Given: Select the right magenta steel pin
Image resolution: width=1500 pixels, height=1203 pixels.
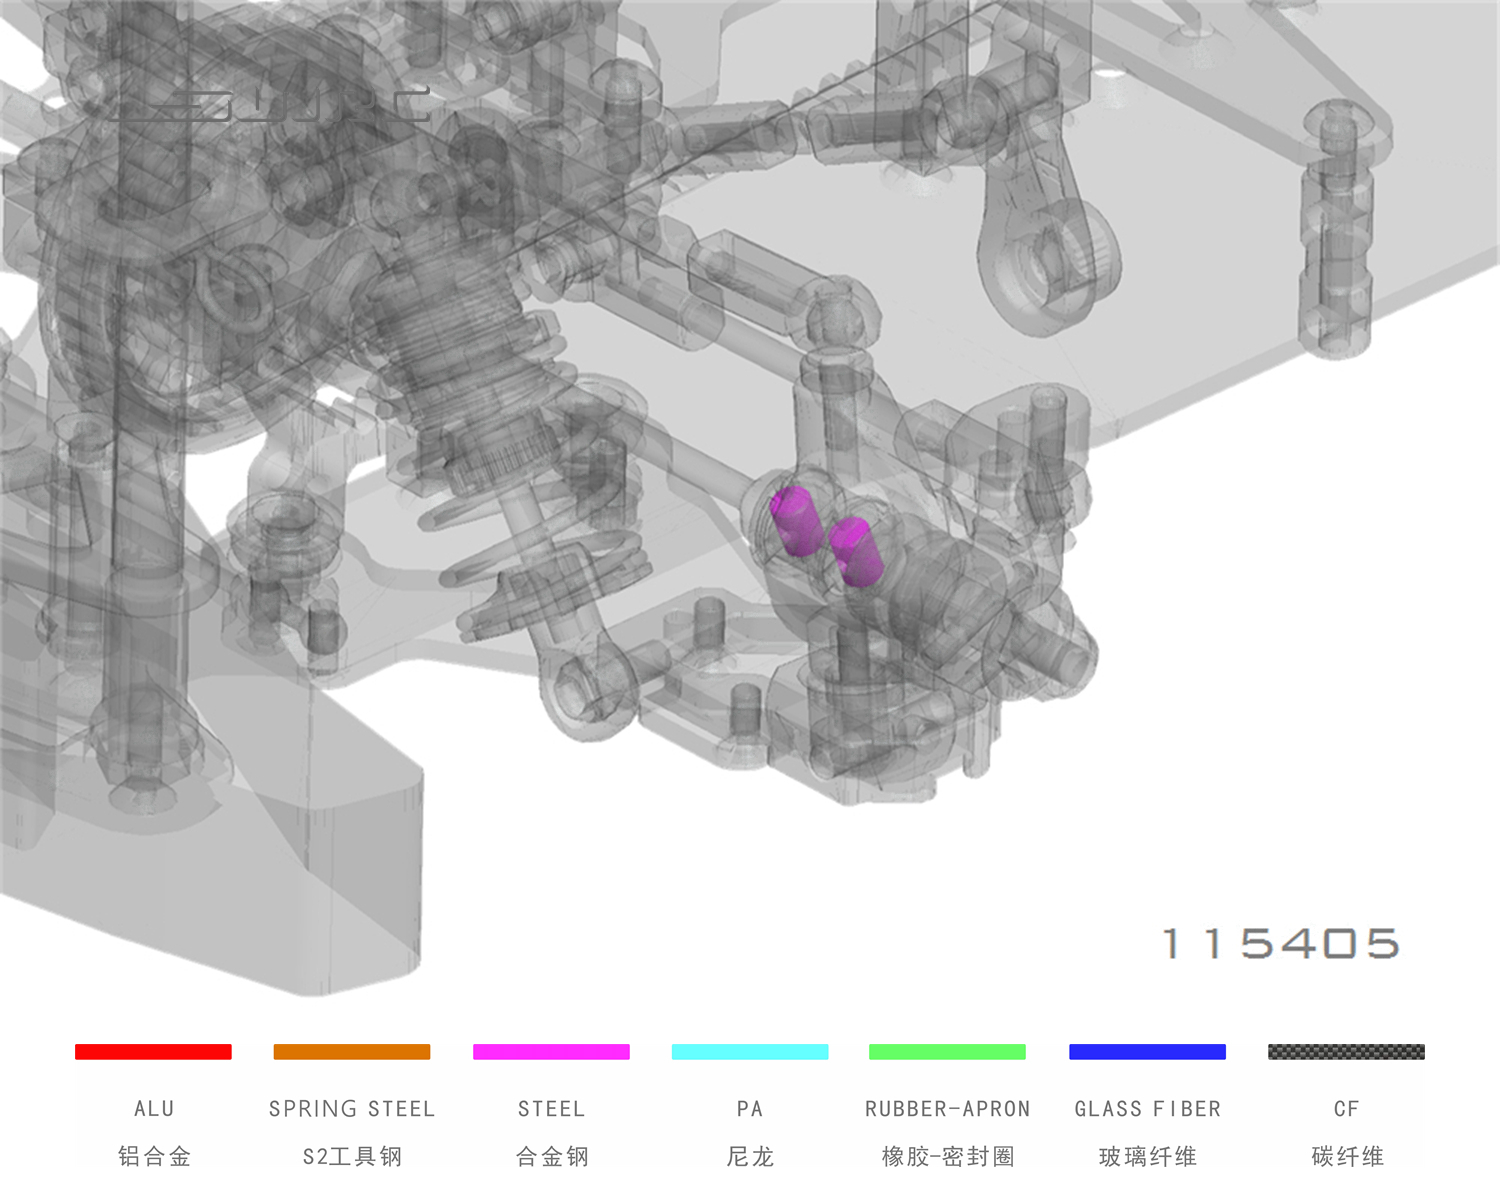Looking at the screenshot, I should (856, 552).
